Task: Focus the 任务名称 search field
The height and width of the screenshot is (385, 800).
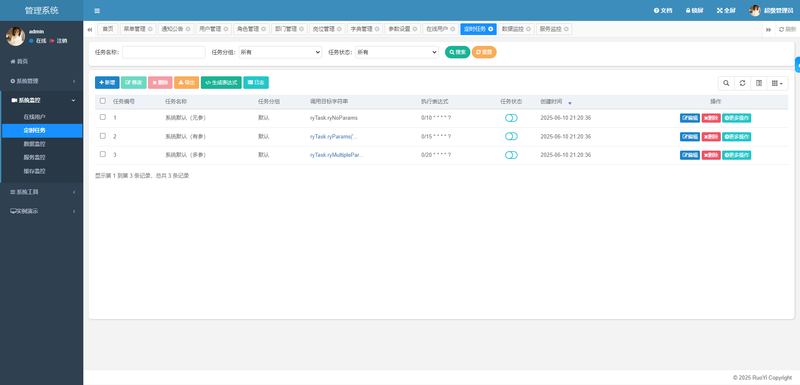Action: point(164,52)
